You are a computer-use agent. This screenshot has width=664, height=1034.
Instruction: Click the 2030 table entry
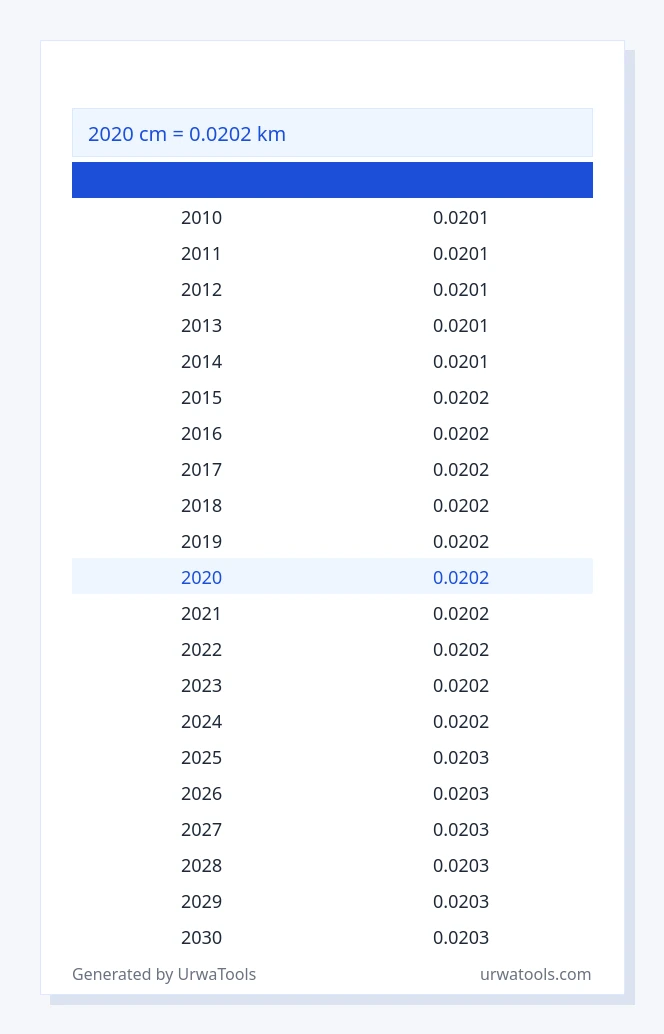pos(202,937)
